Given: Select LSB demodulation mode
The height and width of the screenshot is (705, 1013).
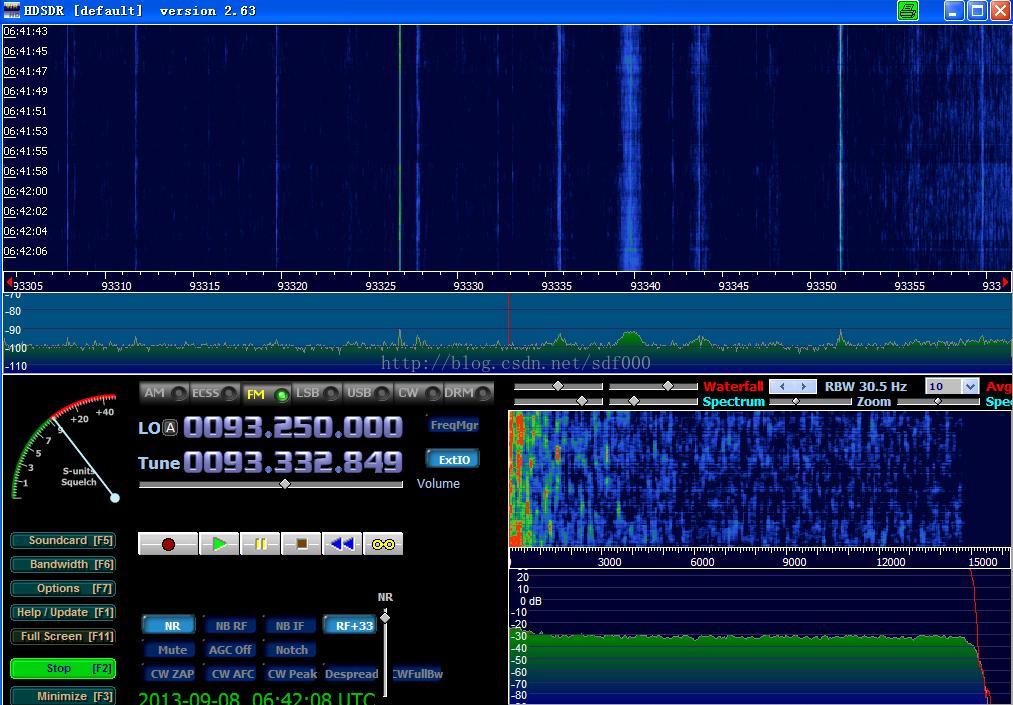Looking at the screenshot, I should point(317,393).
